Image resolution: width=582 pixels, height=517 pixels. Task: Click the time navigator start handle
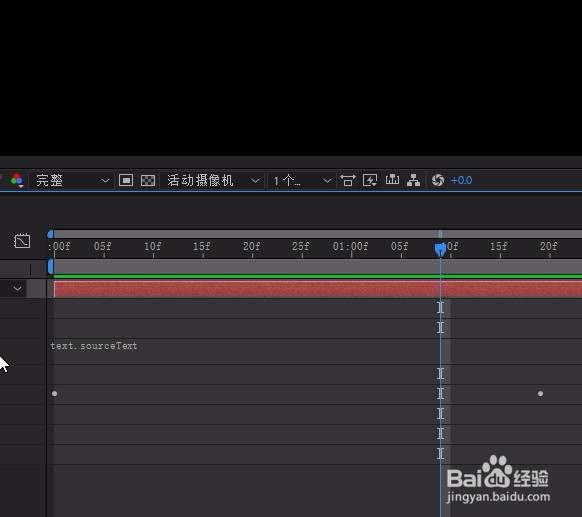tap(50, 234)
